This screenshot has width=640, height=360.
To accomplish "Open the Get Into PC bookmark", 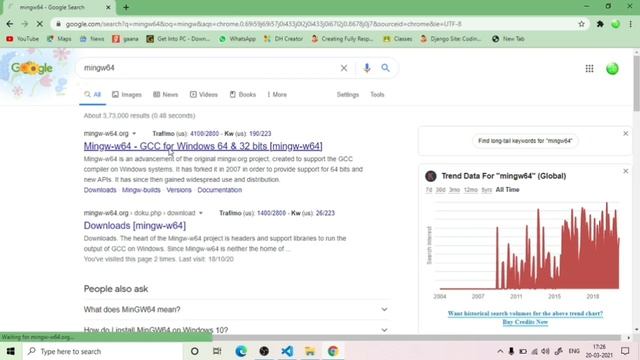I will click(x=178, y=39).
